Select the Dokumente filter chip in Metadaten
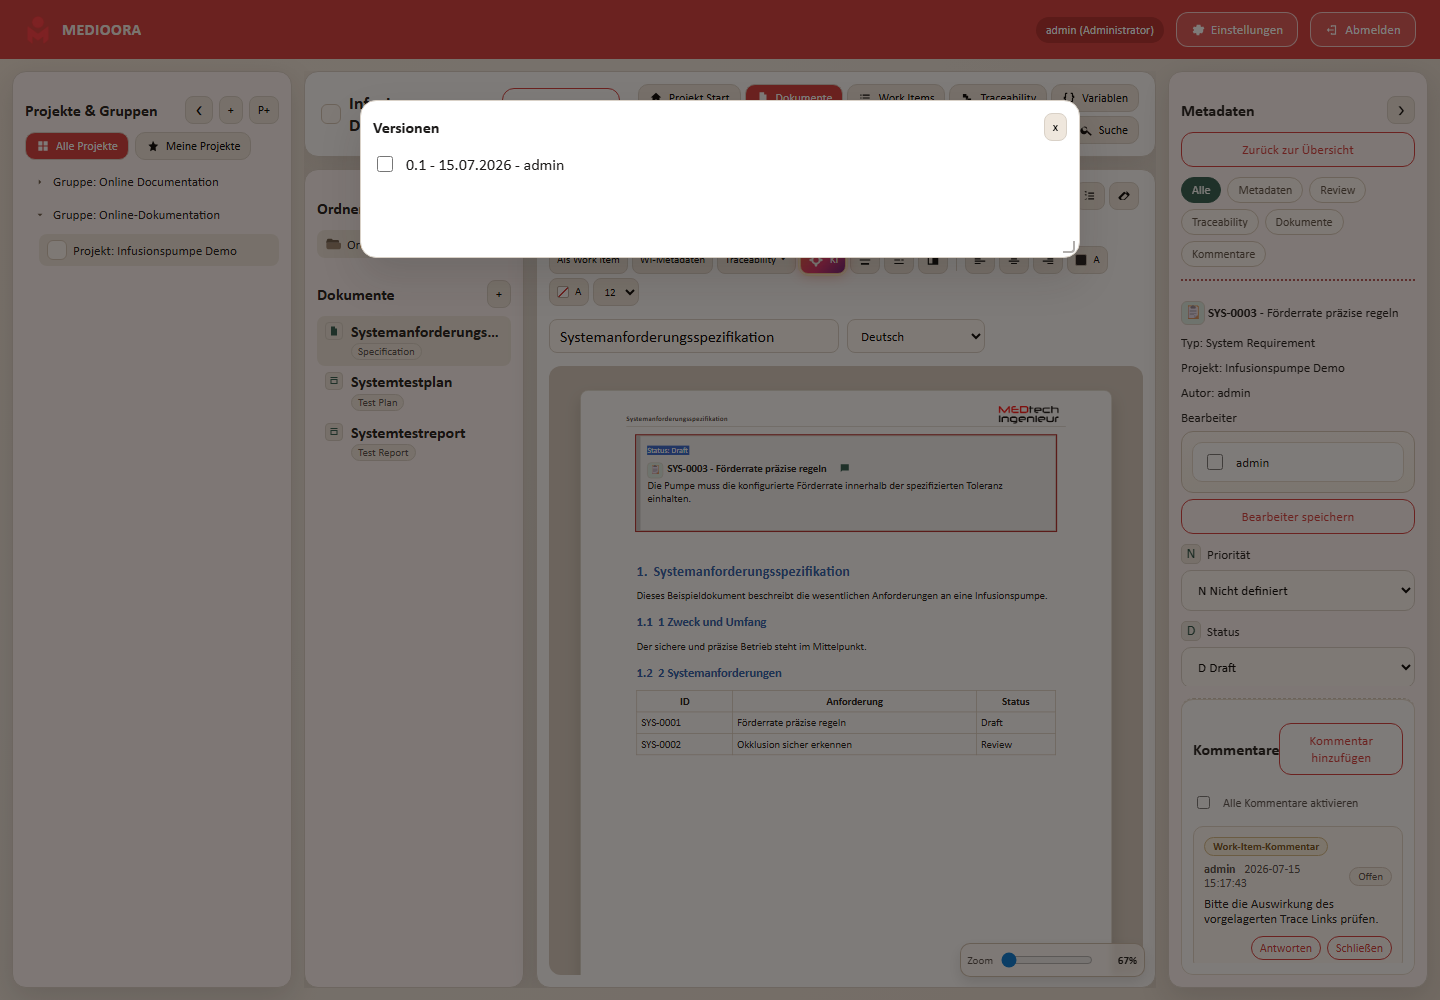Screen dimensions: 1440x1000 point(1304,222)
